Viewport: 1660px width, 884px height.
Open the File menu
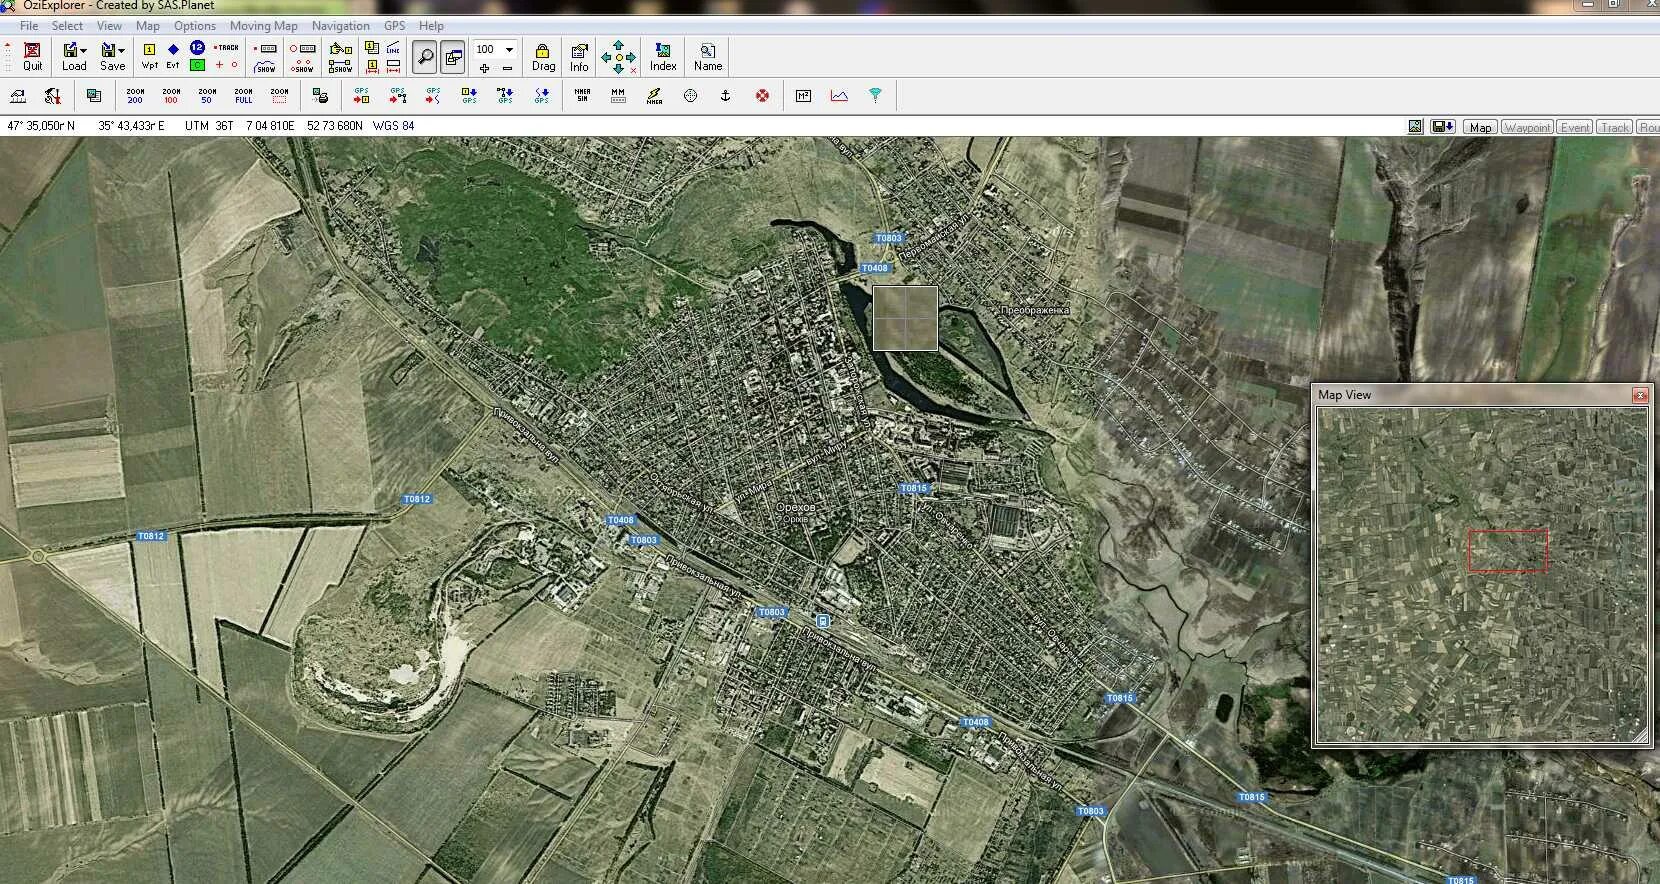(29, 26)
